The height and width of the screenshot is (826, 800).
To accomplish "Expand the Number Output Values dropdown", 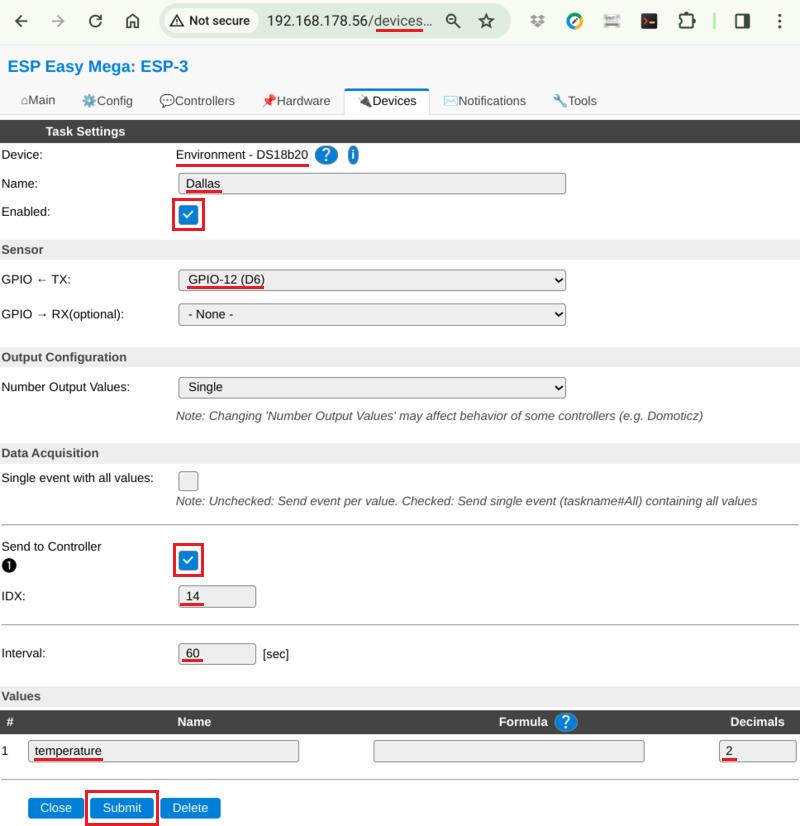I will [x=372, y=387].
